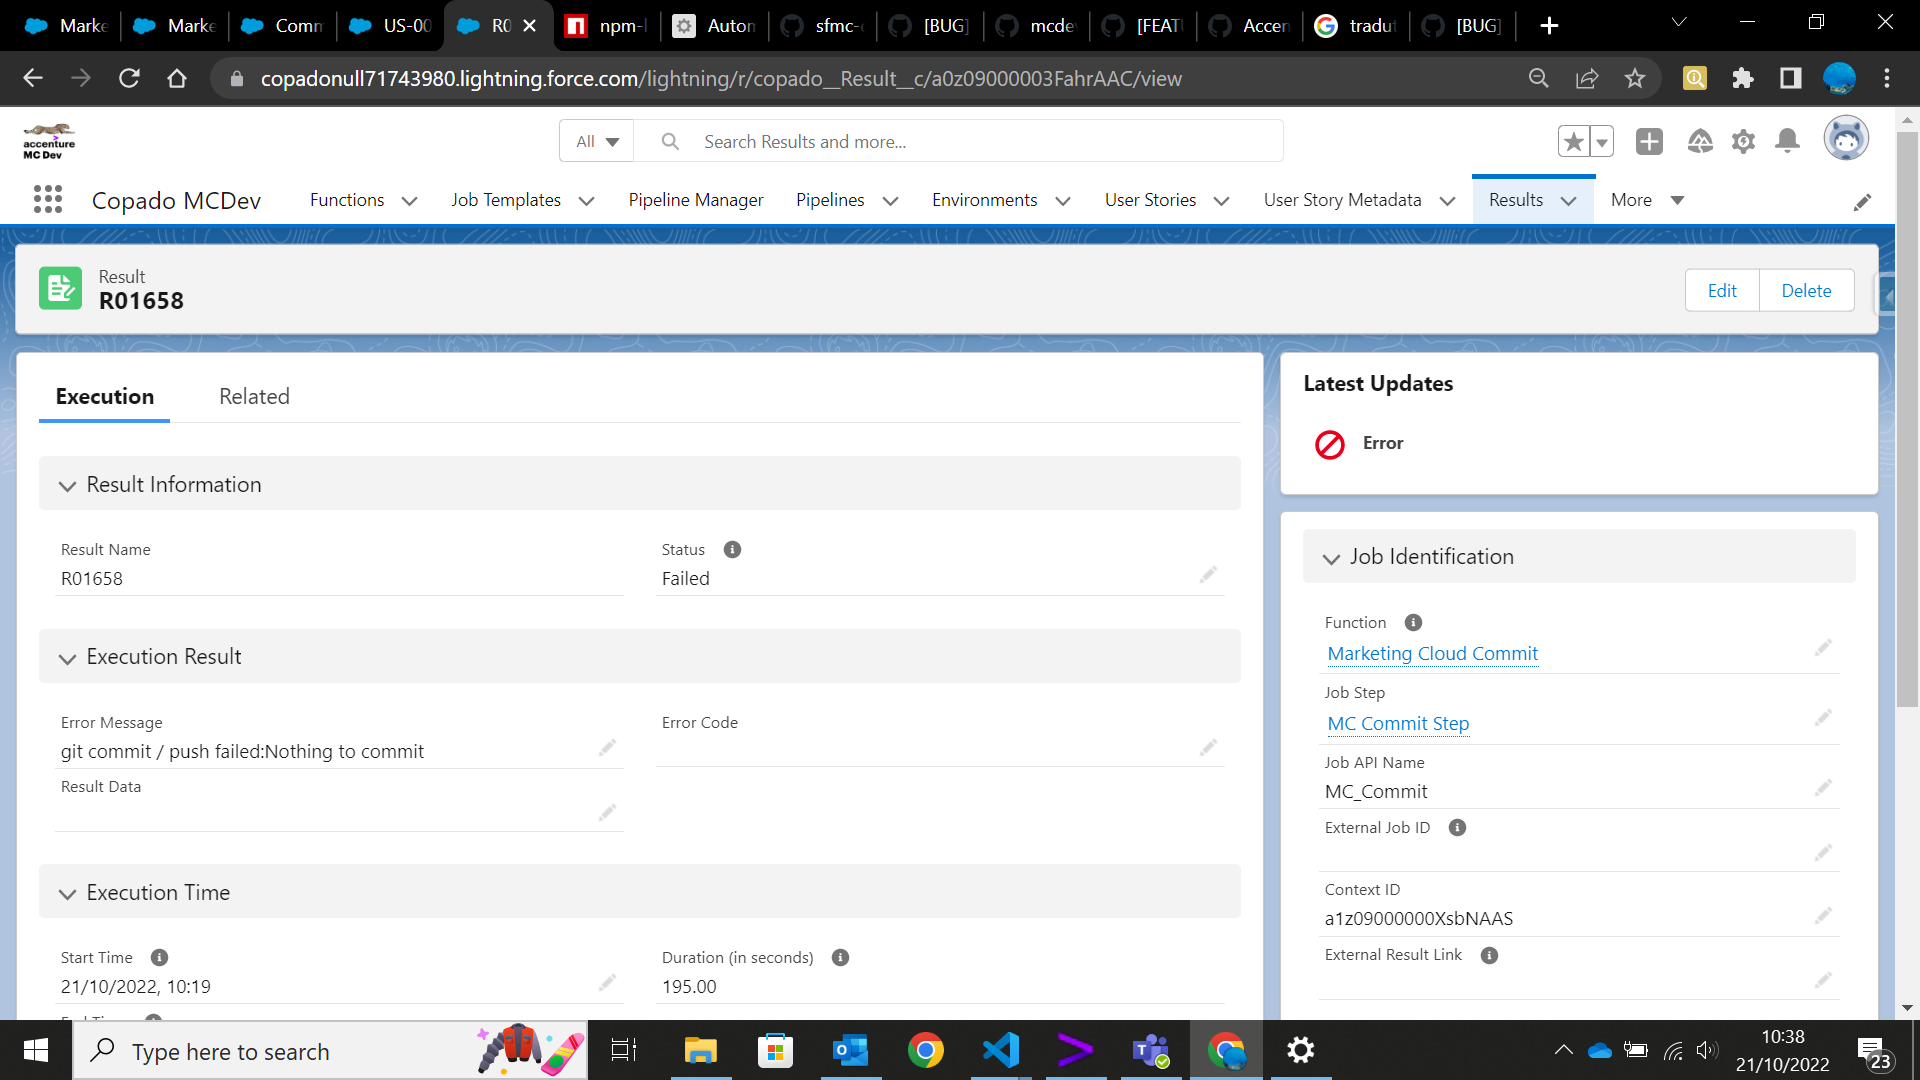
Task: Edit Error Message with the pencil icon
Action: click(608, 747)
